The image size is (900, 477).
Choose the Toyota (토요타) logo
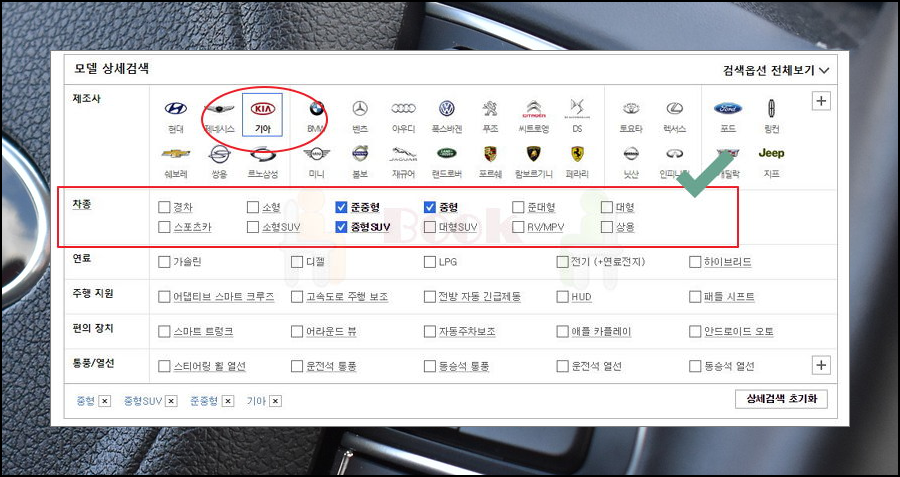pos(631,108)
